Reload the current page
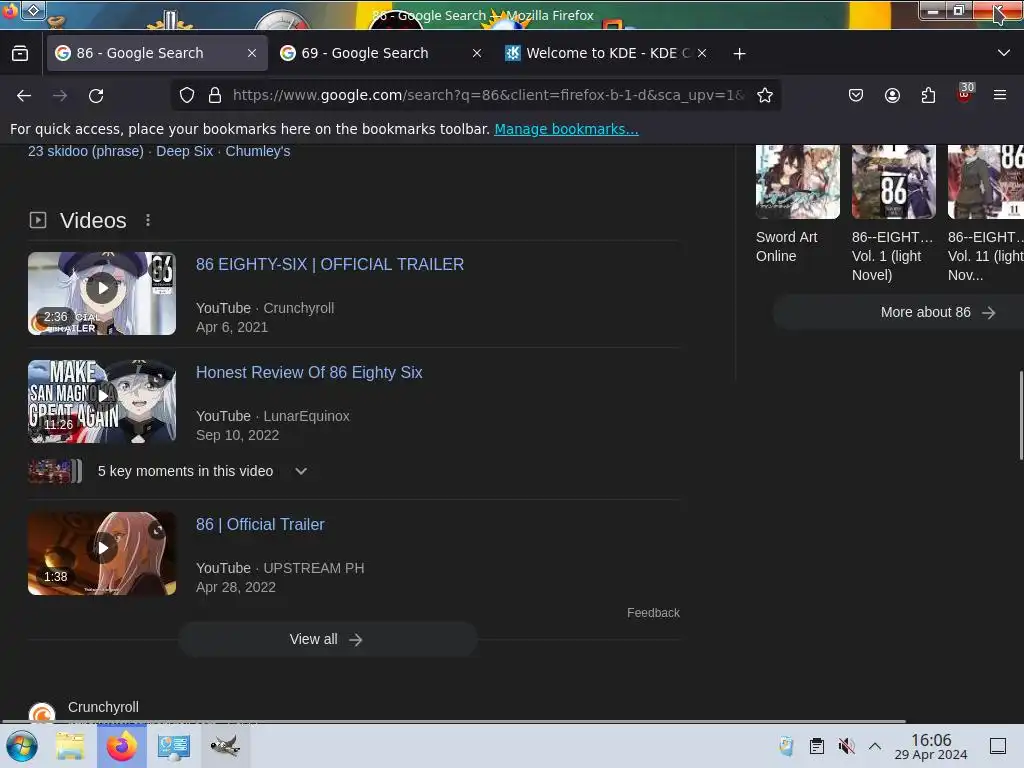The image size is (1024, 768). click(96, 95)
